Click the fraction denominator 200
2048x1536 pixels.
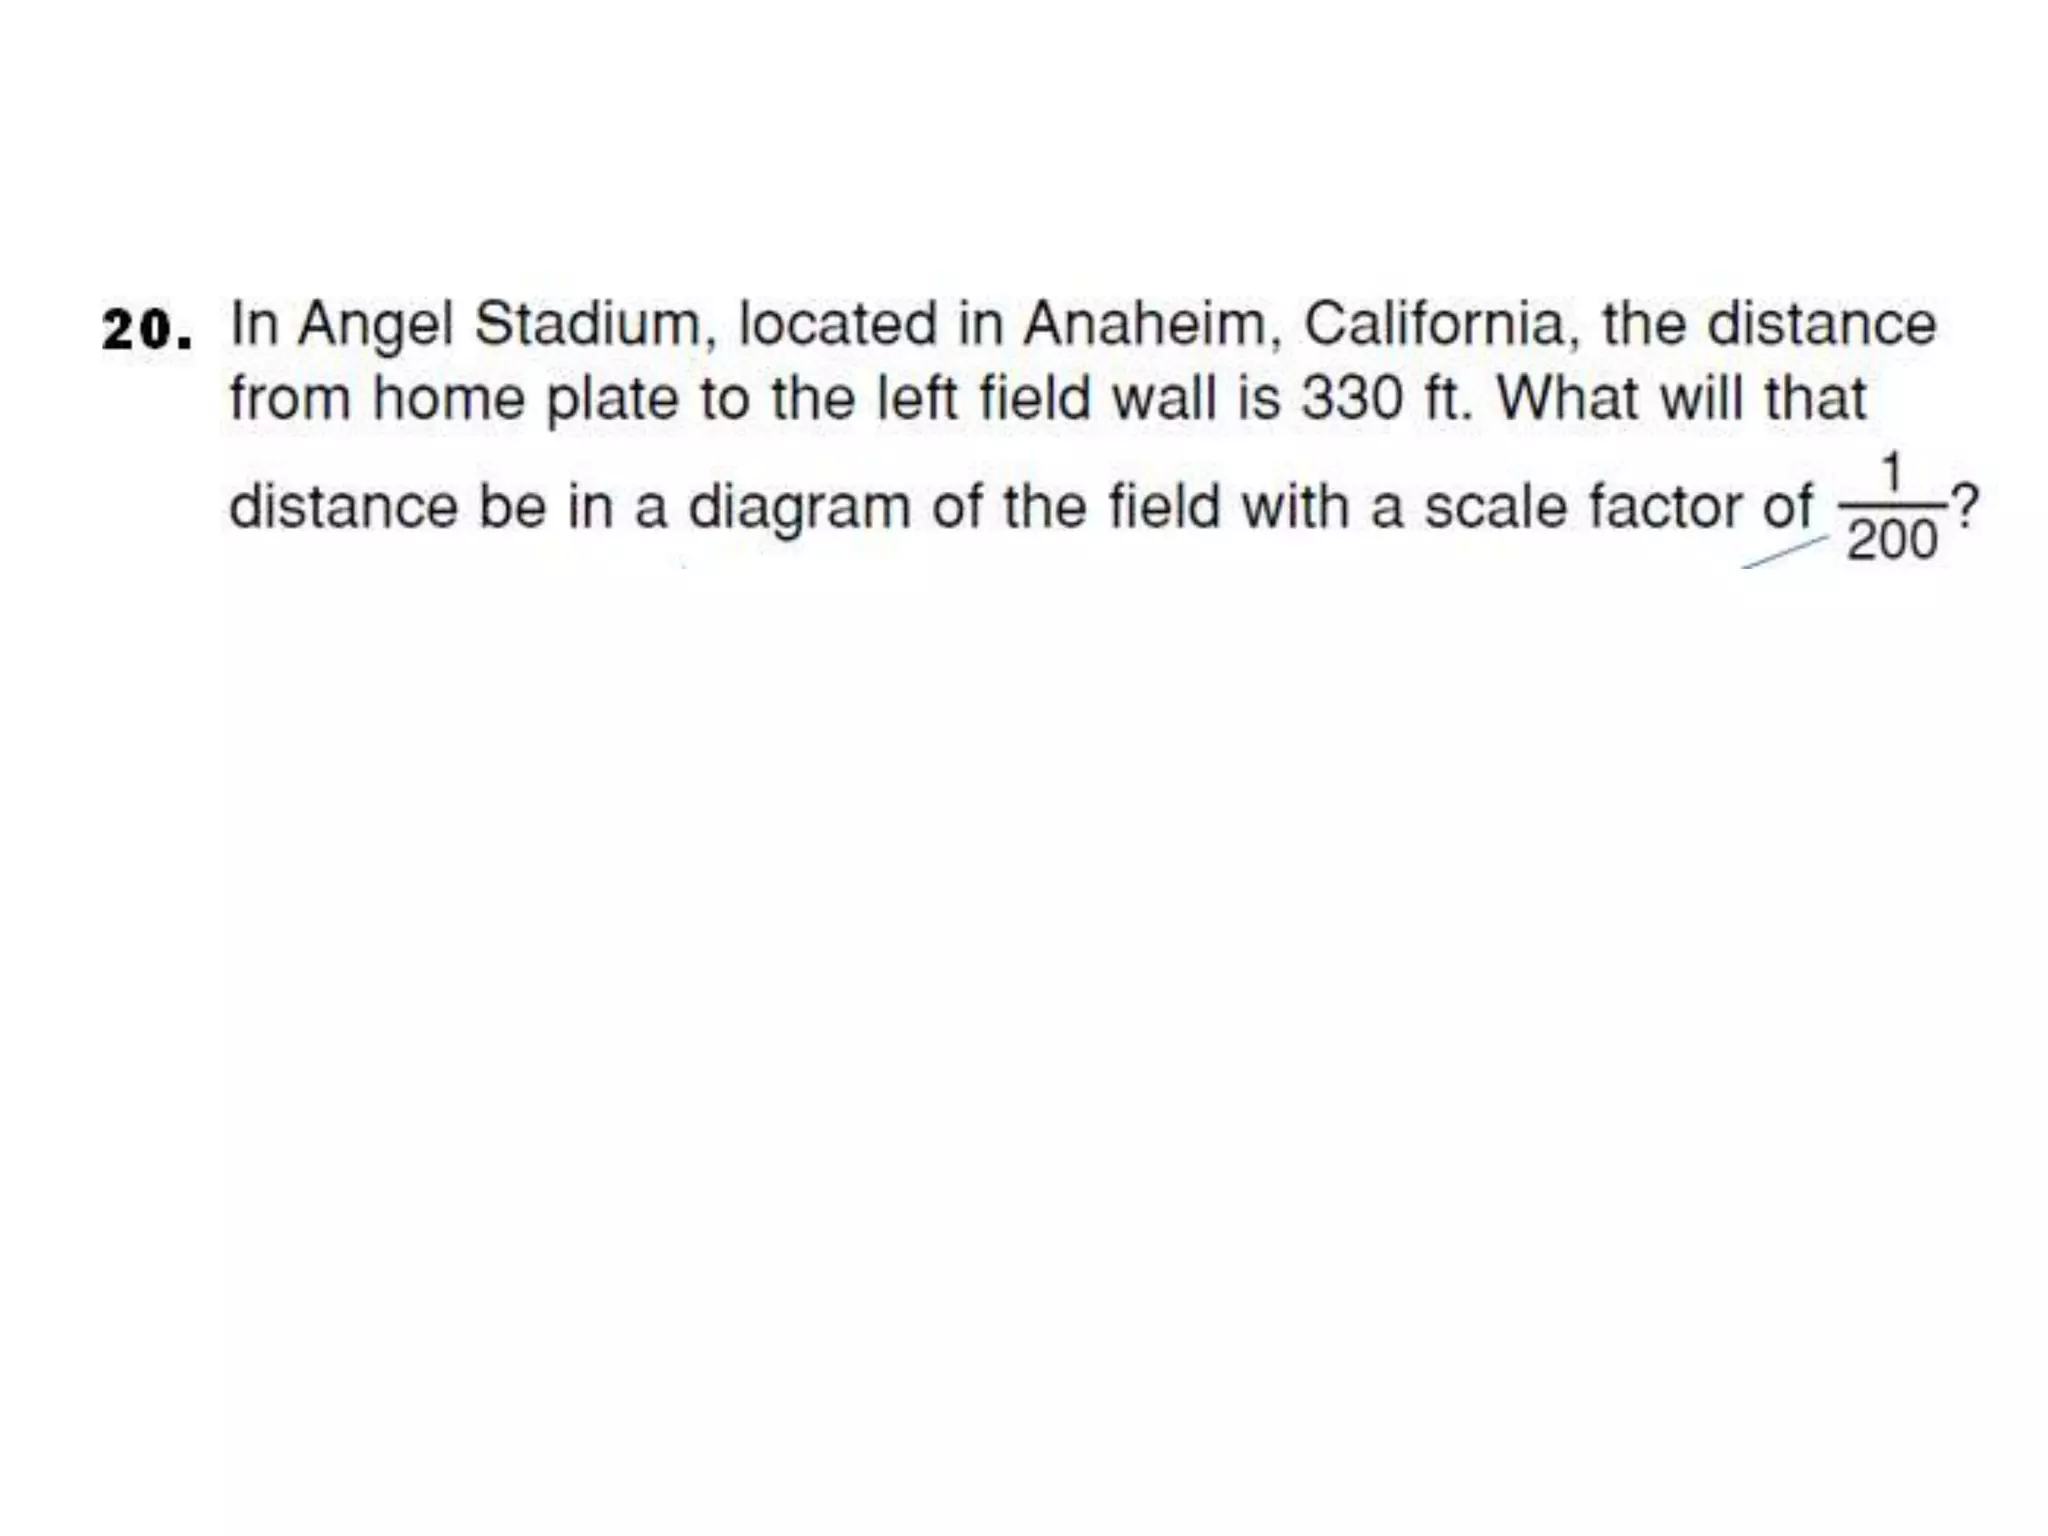tap(1892, 541)
